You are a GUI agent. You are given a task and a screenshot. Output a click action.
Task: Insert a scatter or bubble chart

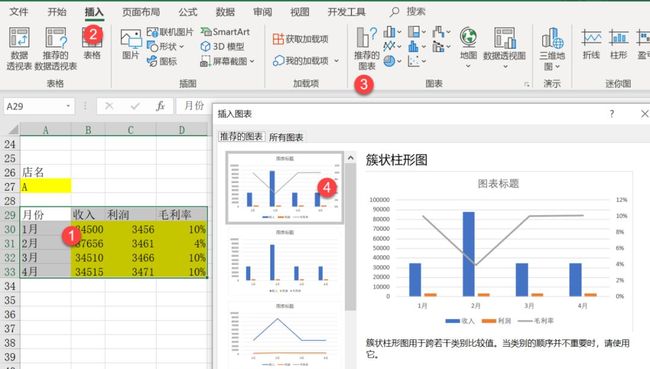pos(414,61)
